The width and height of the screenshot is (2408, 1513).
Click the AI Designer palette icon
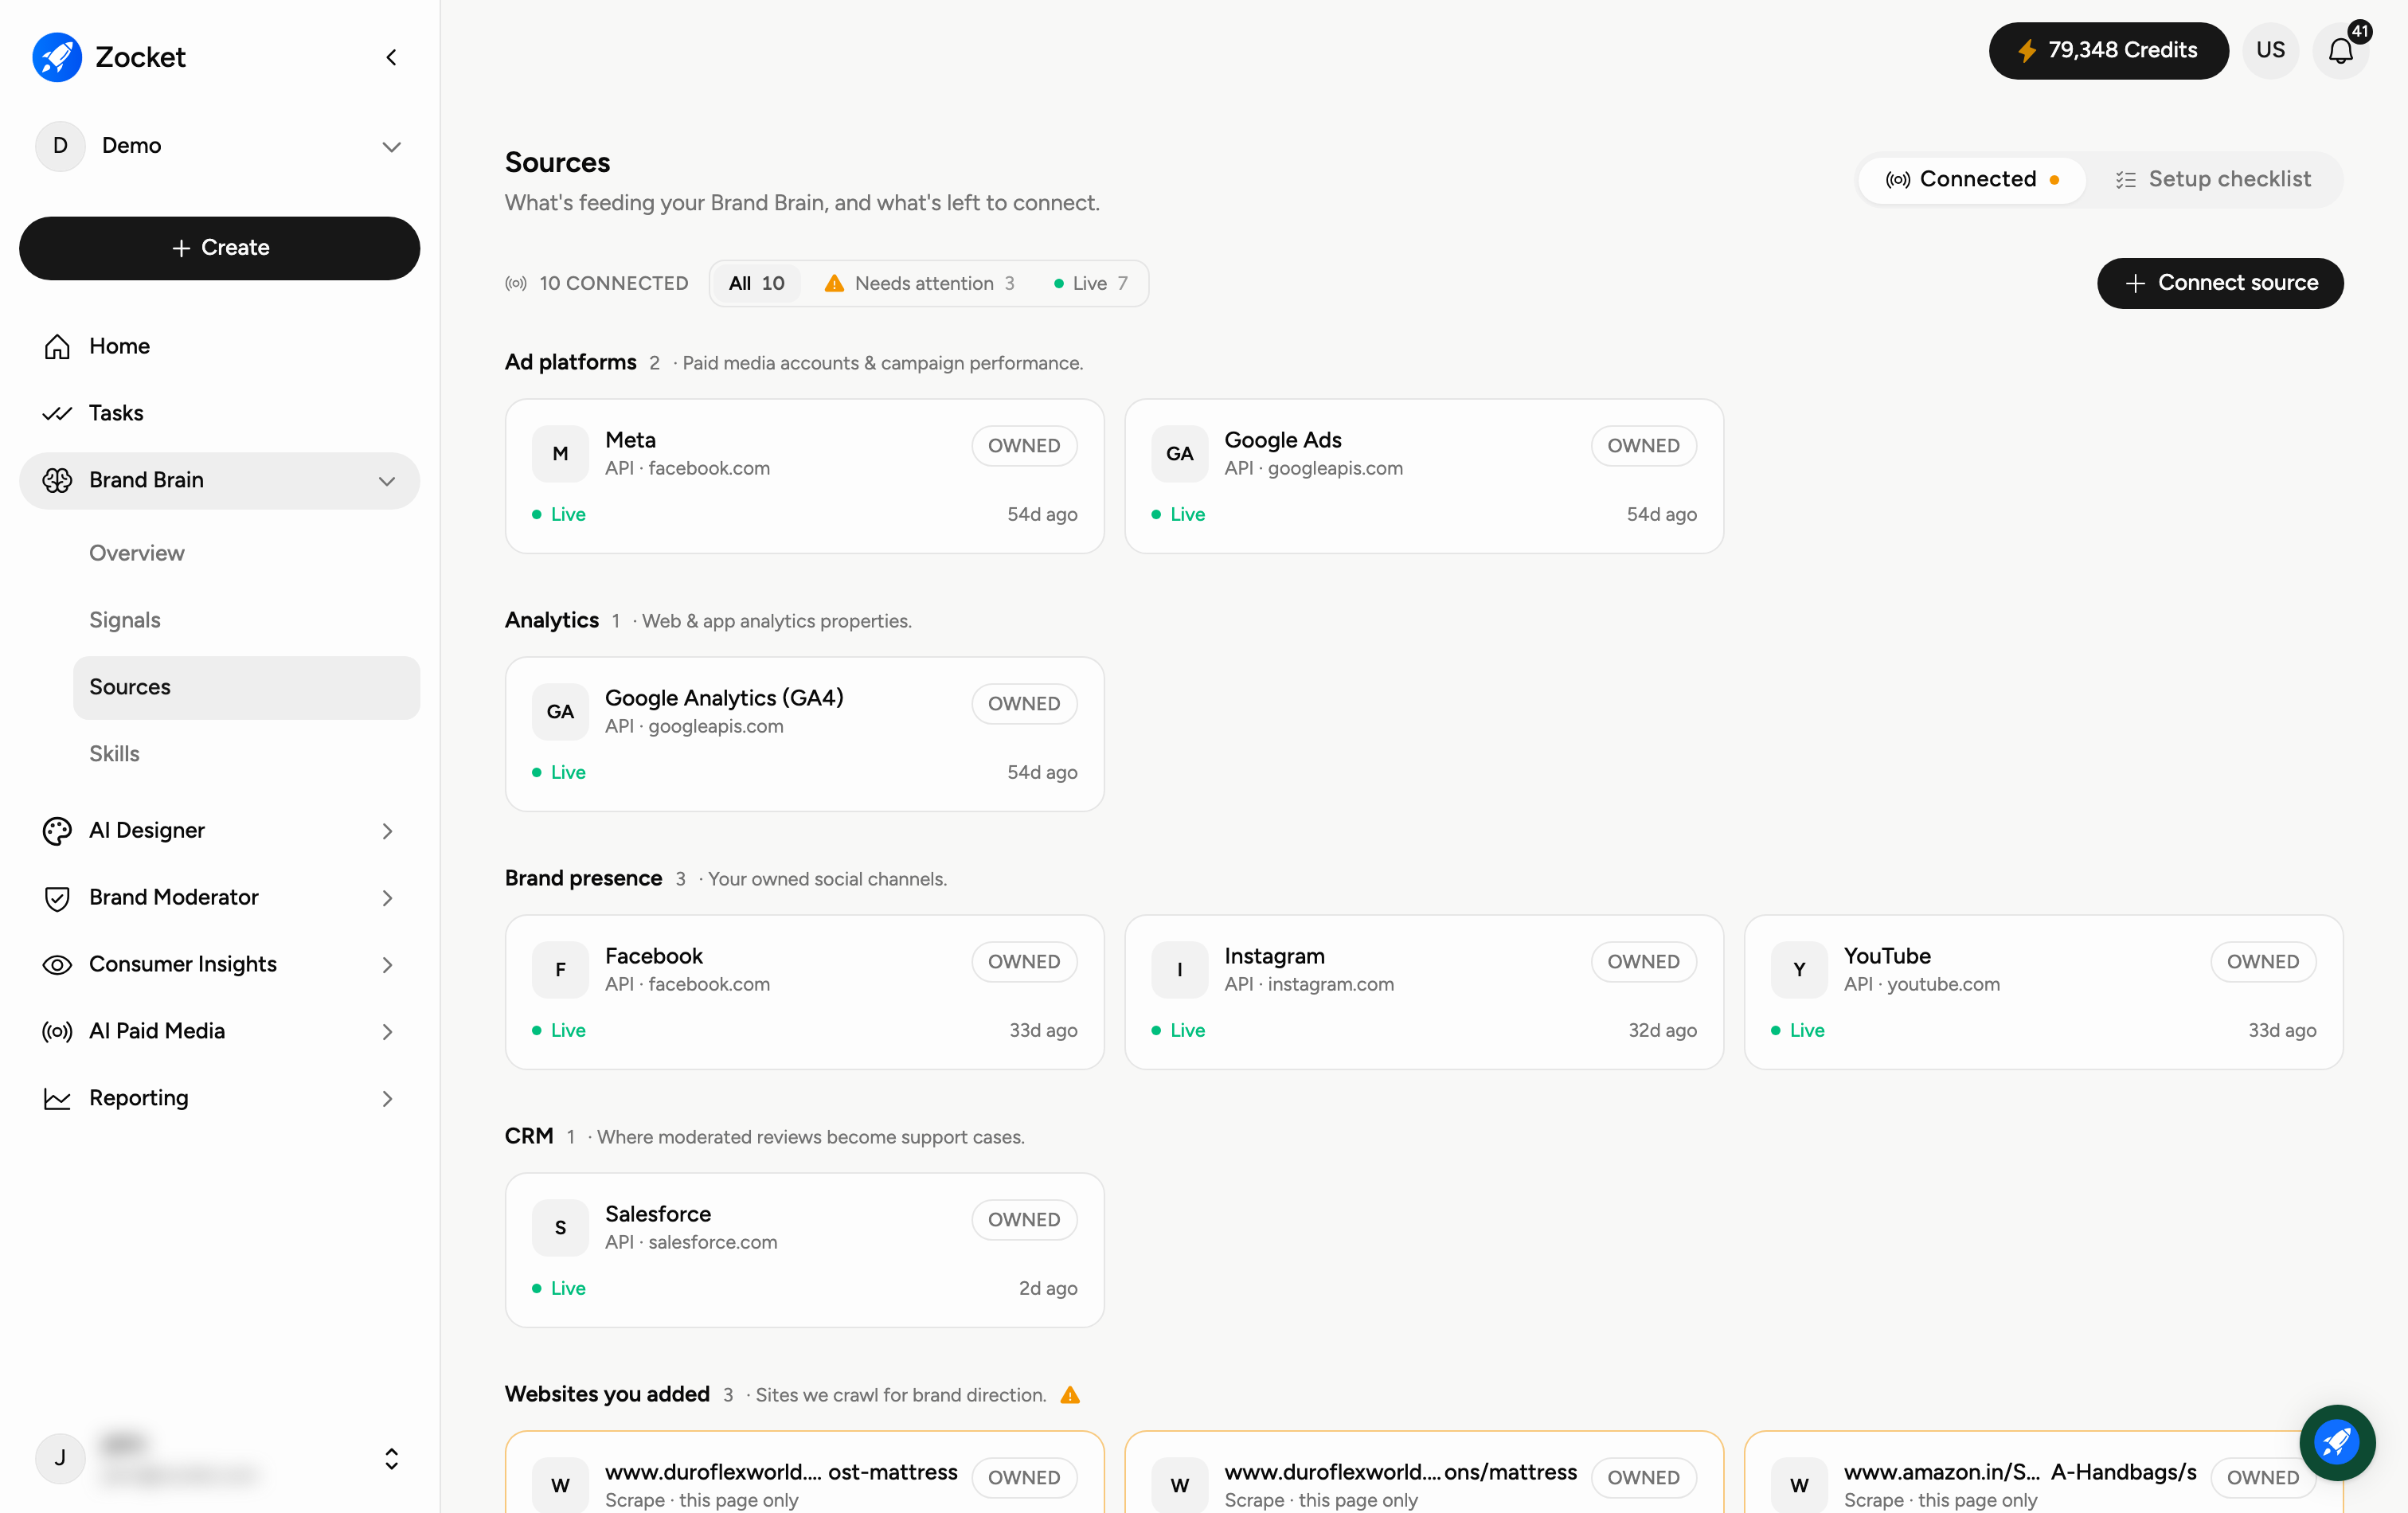coord(57,830)
